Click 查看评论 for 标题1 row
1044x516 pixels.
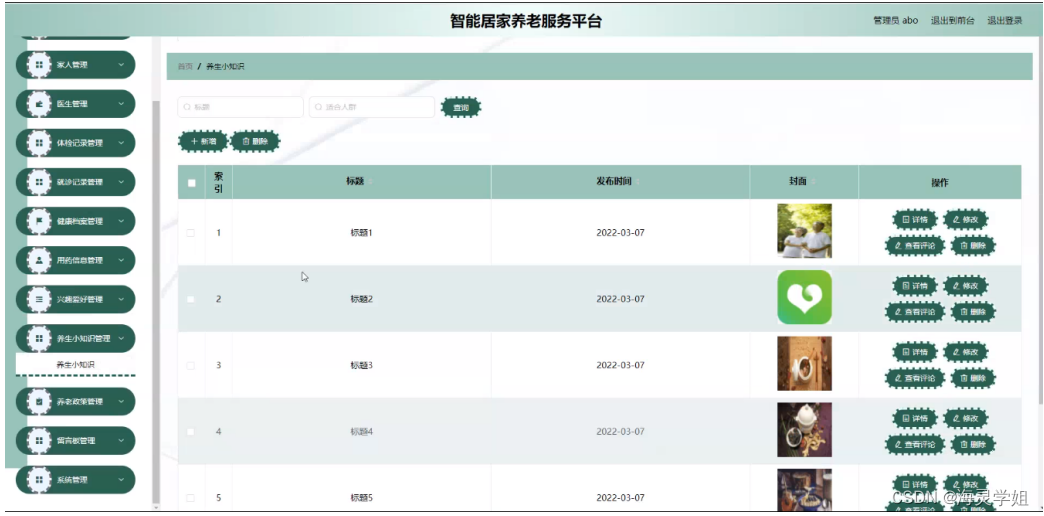click(915, 246)
